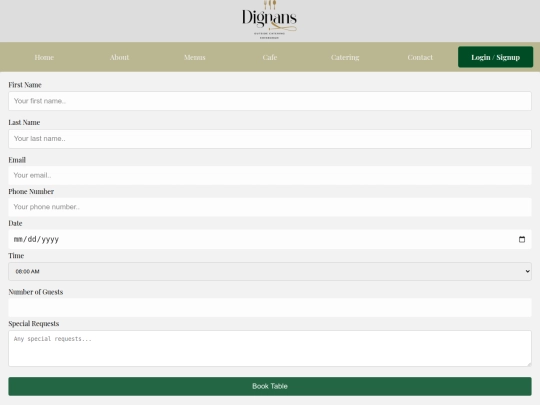Open the About page
Image resolution: width=540 pixels, height=405 pixels.
[x=119, y=57]
